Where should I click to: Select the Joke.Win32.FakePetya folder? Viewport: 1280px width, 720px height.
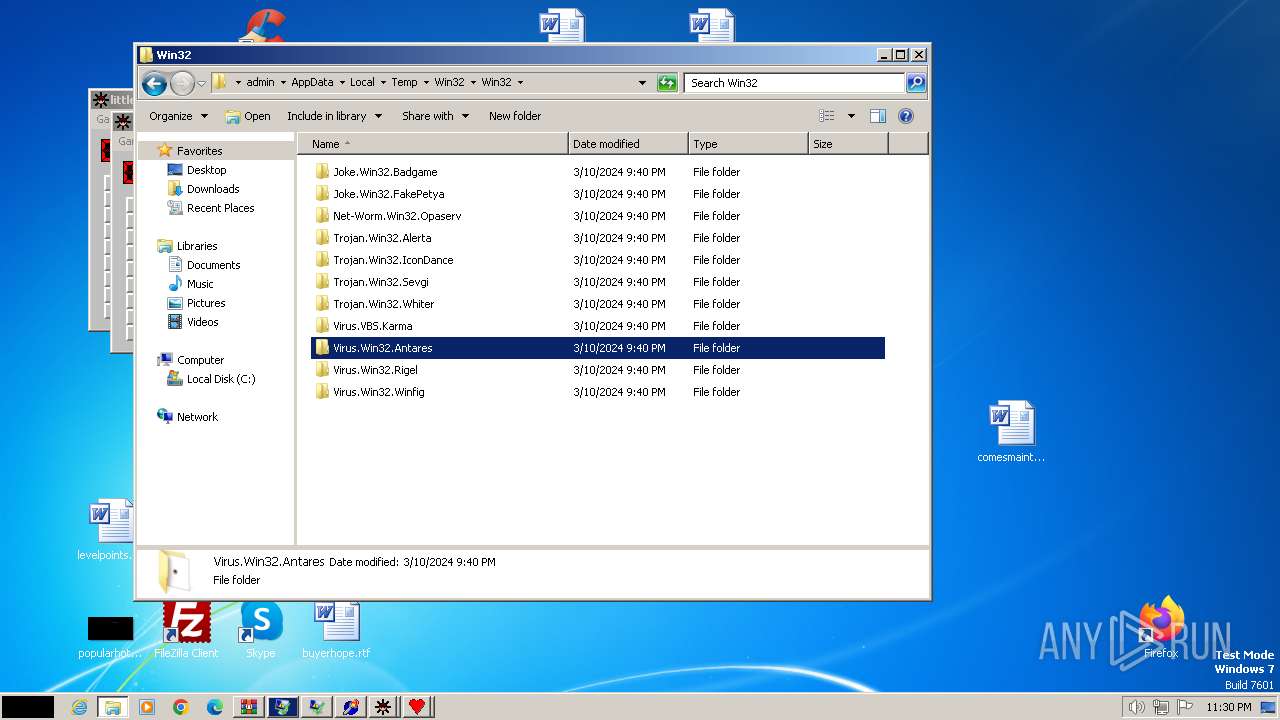click(388, 194)
